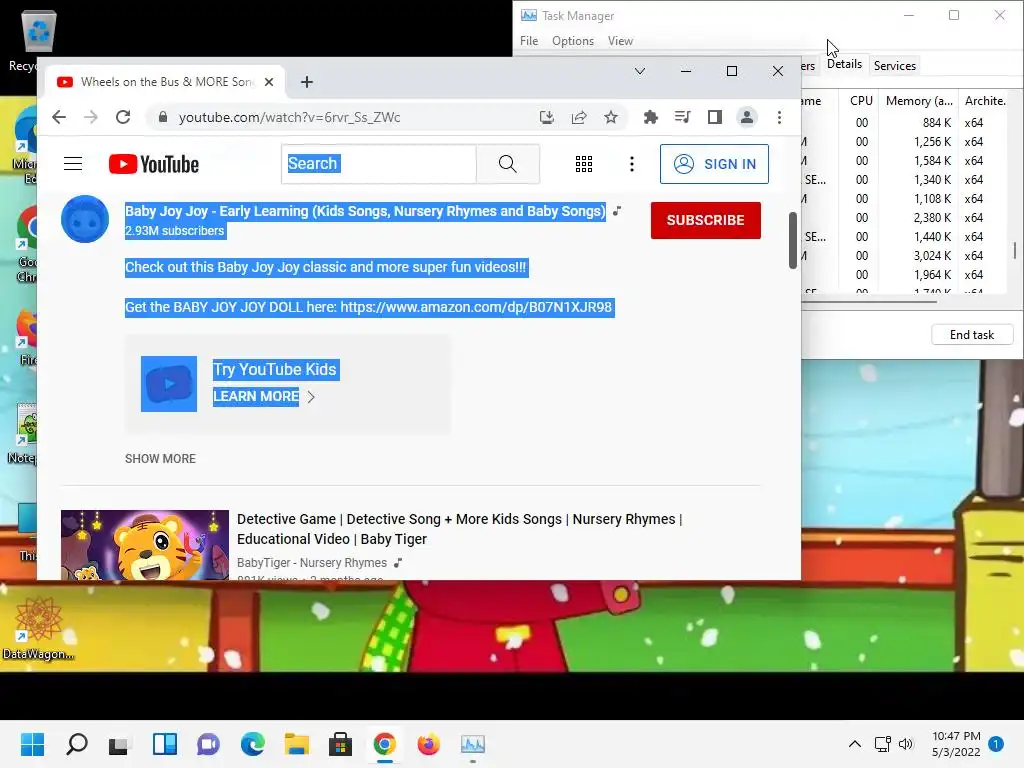
Task: Open the Amazon doll link in description
Action: (x=476, y=307)
